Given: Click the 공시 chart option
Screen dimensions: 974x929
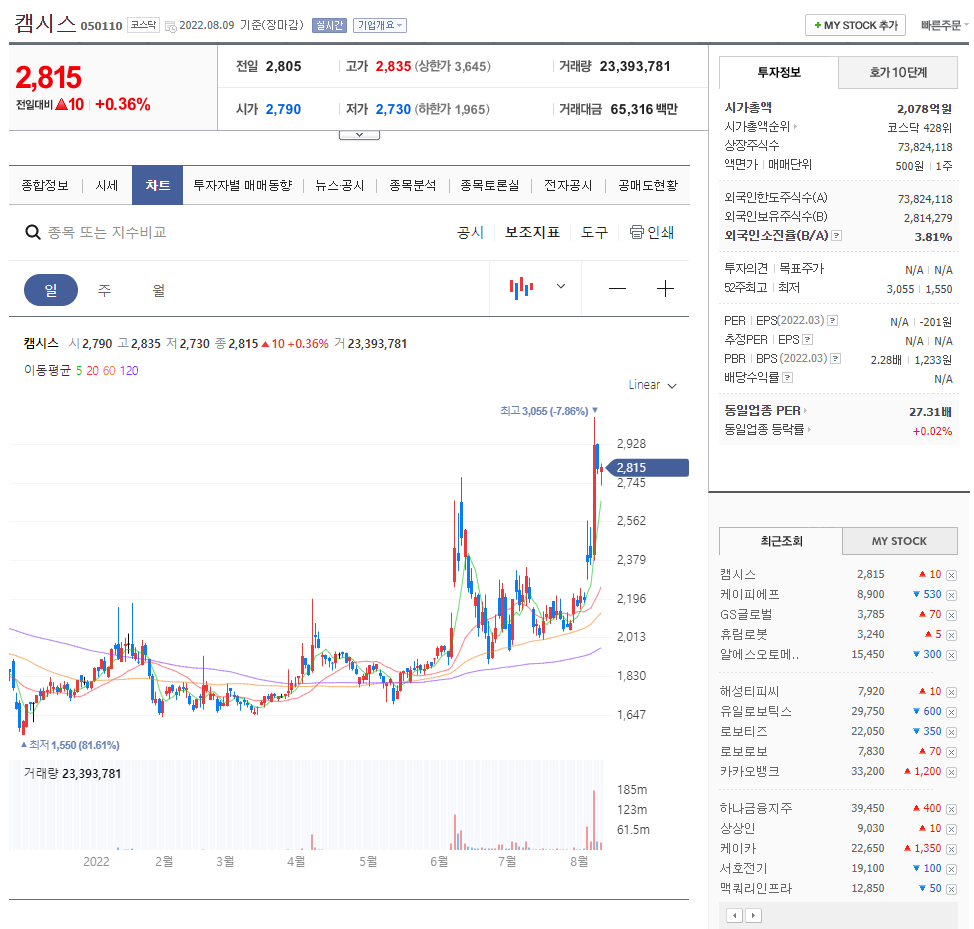Looking at the screenshot, I should pos(470,232).
